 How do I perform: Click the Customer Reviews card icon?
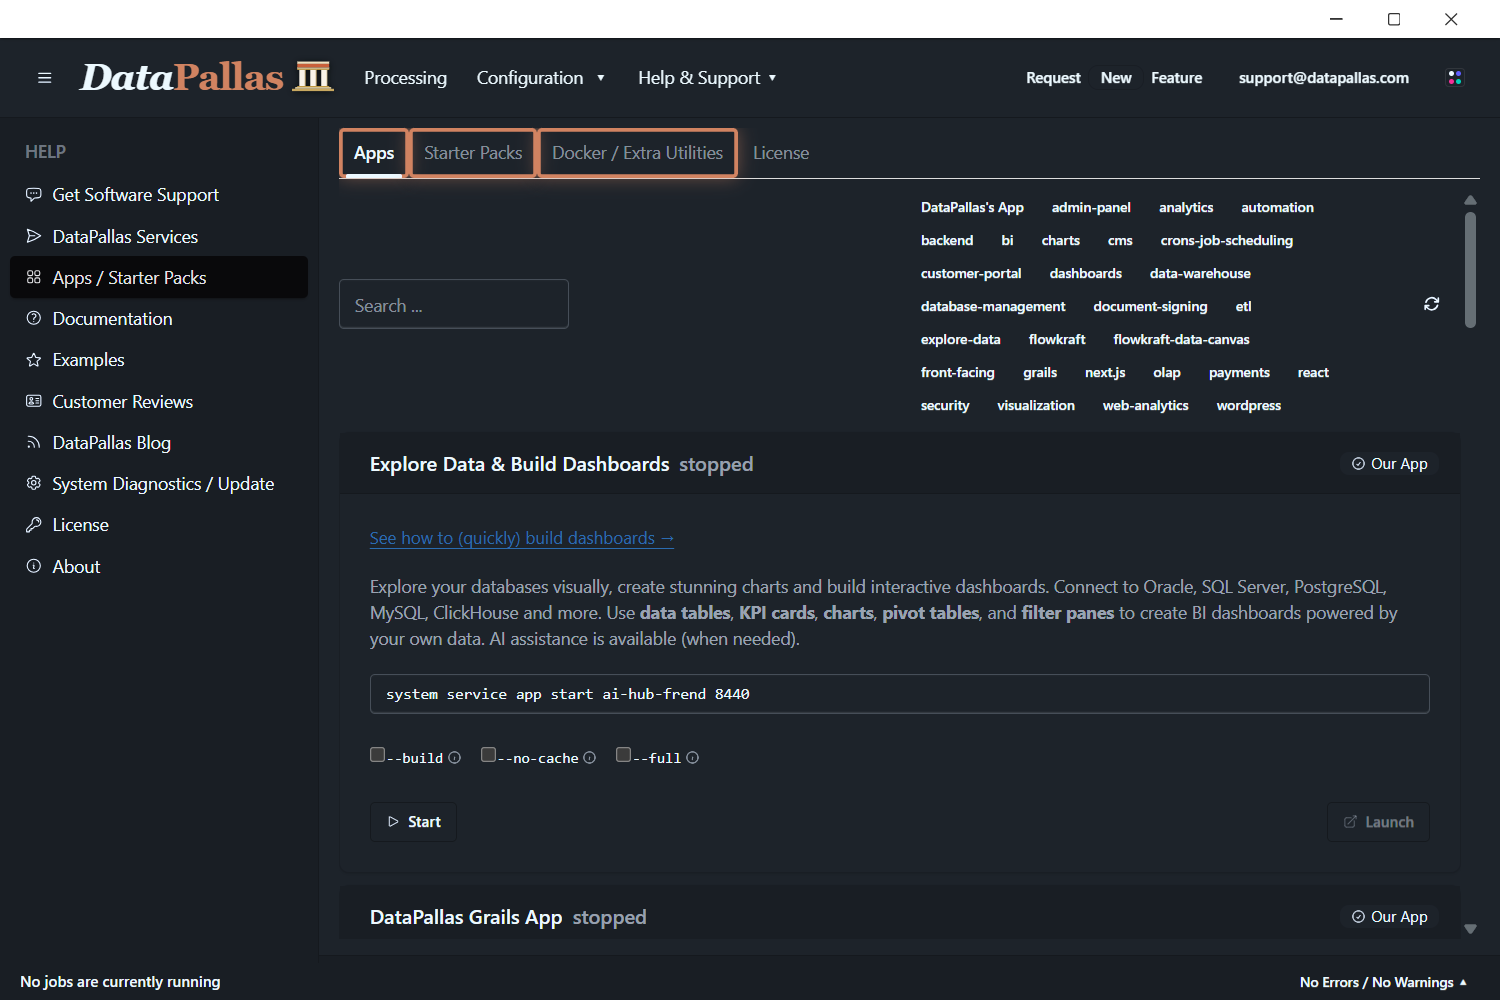click(34, 401)
